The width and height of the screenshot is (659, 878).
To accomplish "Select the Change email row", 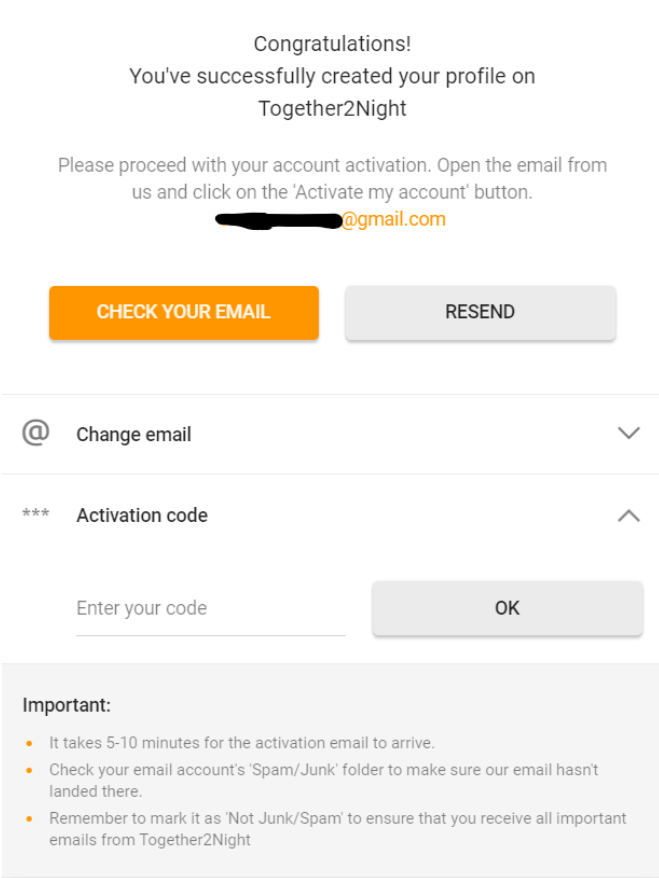I will tap(330, 434).
